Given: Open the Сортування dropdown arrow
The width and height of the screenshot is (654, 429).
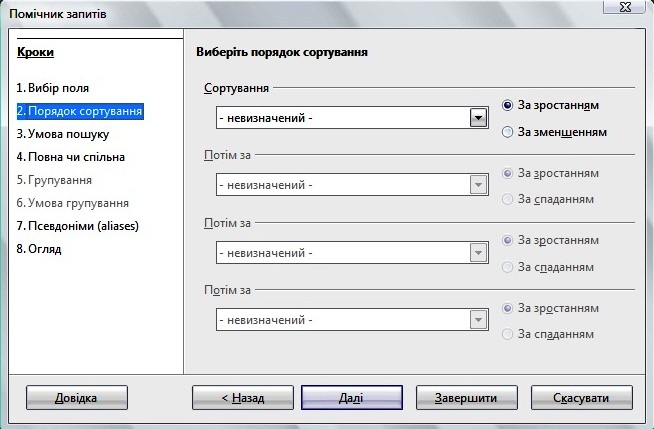Looking at the screenshot, I should (x=478, y=118).
